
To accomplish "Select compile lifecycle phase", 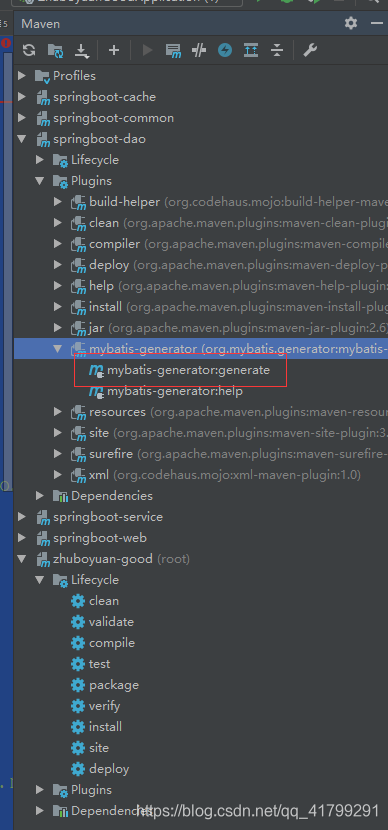I will tap(112, 643).
